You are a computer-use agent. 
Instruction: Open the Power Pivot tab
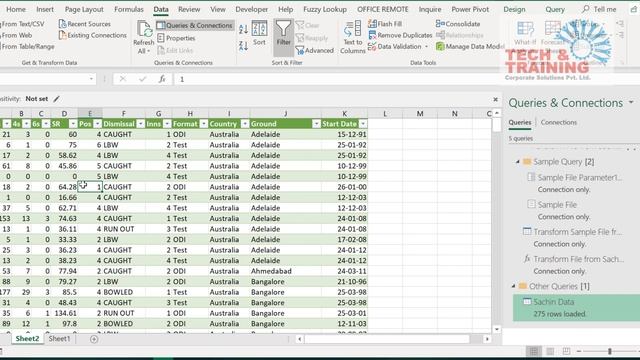click(470, 9)
